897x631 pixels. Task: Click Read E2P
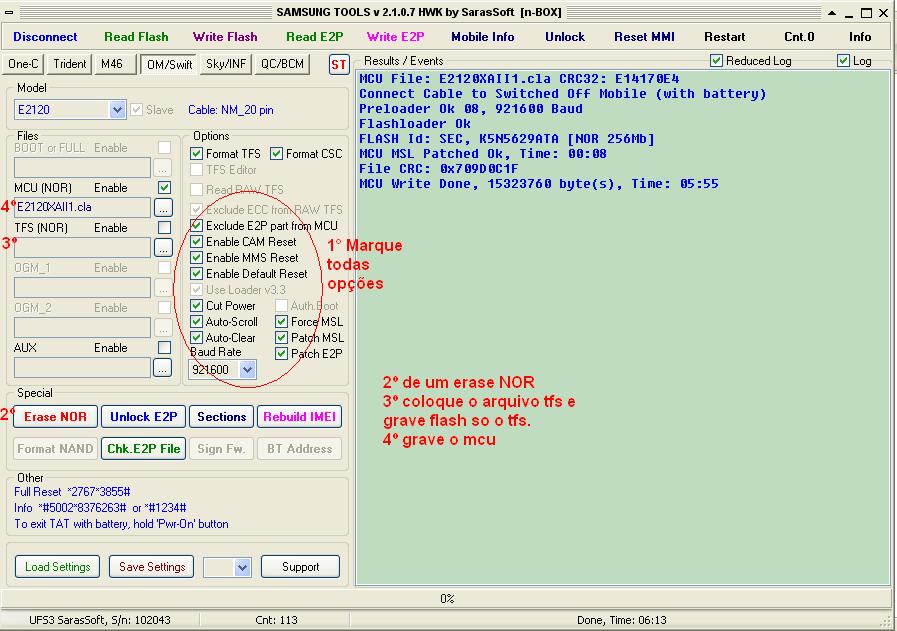315,37
